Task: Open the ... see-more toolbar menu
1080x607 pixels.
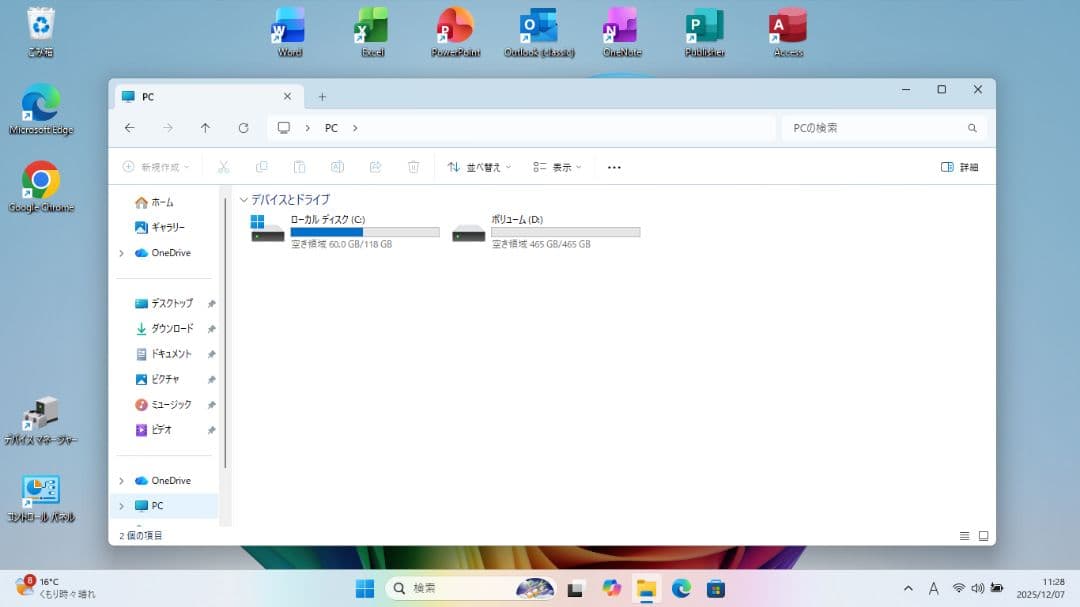Action: coord(613,167)
